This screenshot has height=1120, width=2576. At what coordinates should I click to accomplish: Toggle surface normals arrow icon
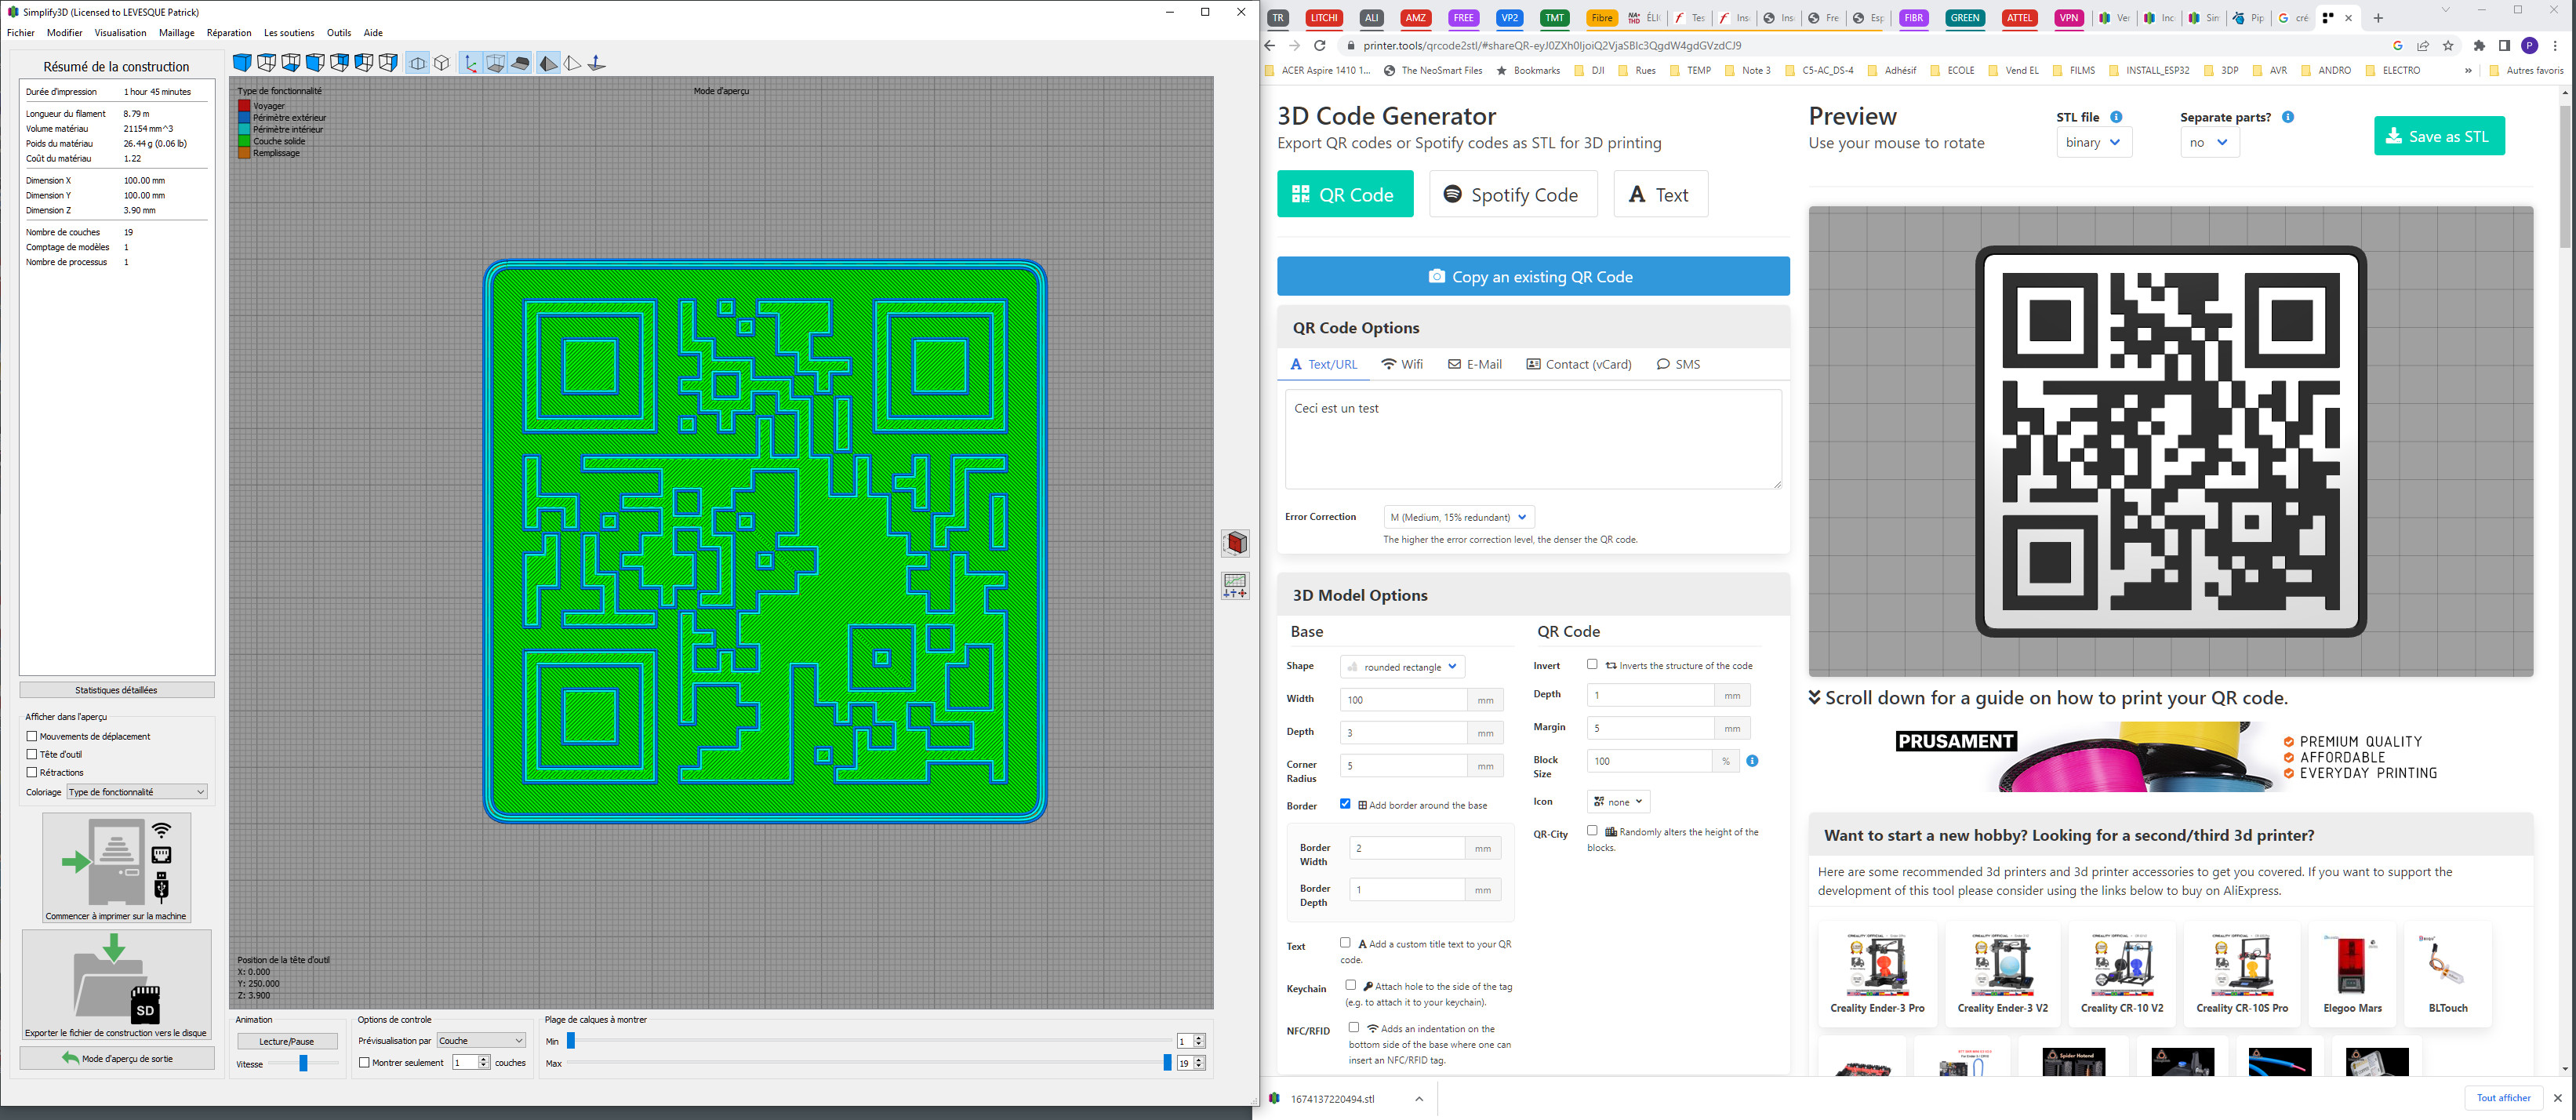click(x=597, y=63)
